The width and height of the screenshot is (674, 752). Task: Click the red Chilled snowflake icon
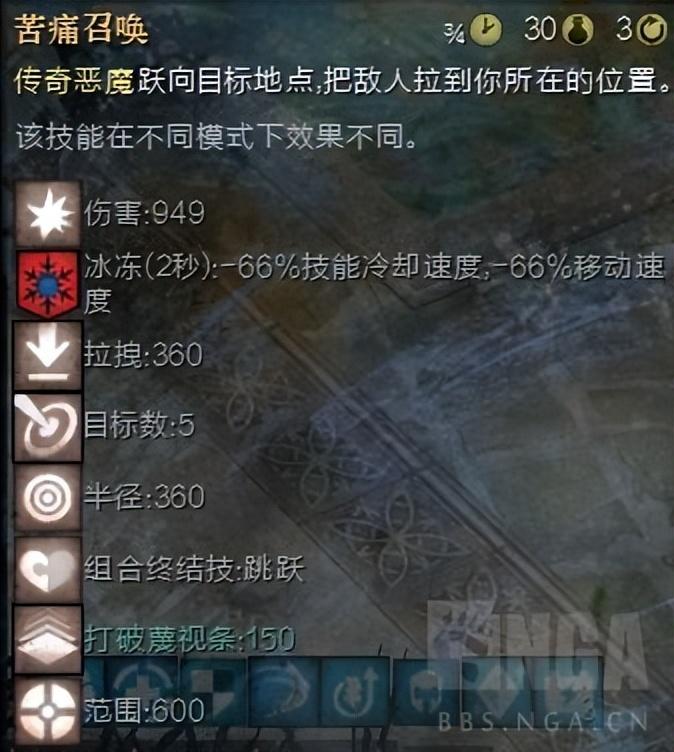pyautogui.click(x=47, y=284)
